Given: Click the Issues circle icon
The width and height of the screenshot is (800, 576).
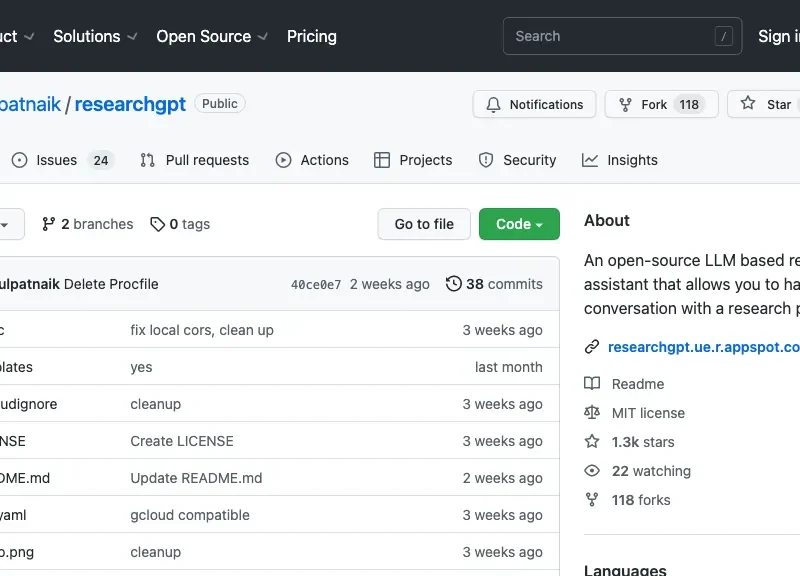Looking at the screenshot, I should (19, 160).
